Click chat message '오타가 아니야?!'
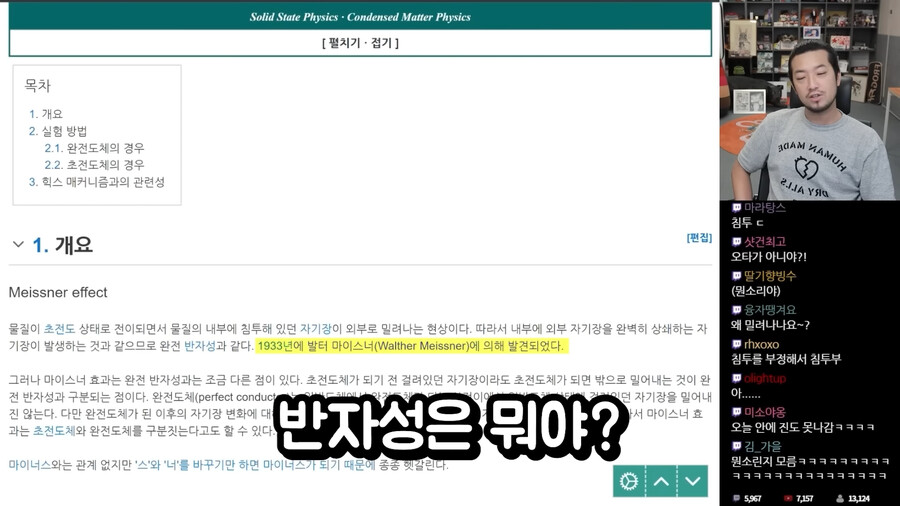900x506 pixels. pyautogui.click(x=769, y=257)
